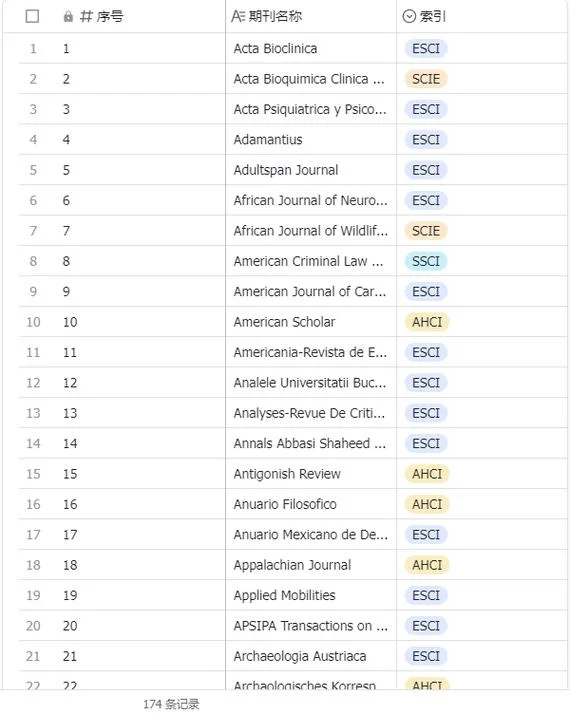Open the Antigonish Review cell
The image size is (570, 714).
pos(311,474)
